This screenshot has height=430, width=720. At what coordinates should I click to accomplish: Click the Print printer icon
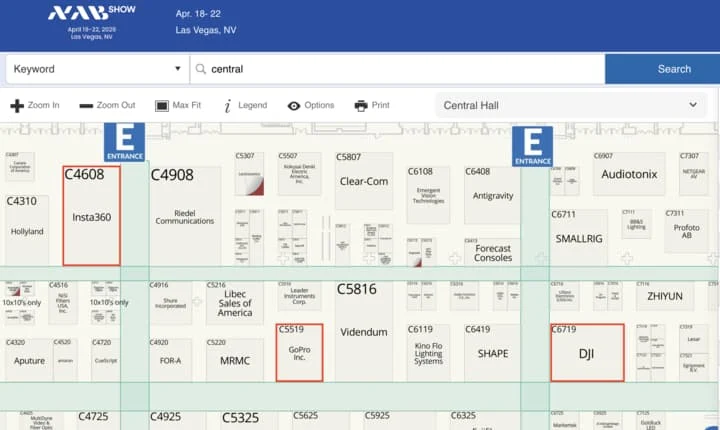[x=361, y=106]
